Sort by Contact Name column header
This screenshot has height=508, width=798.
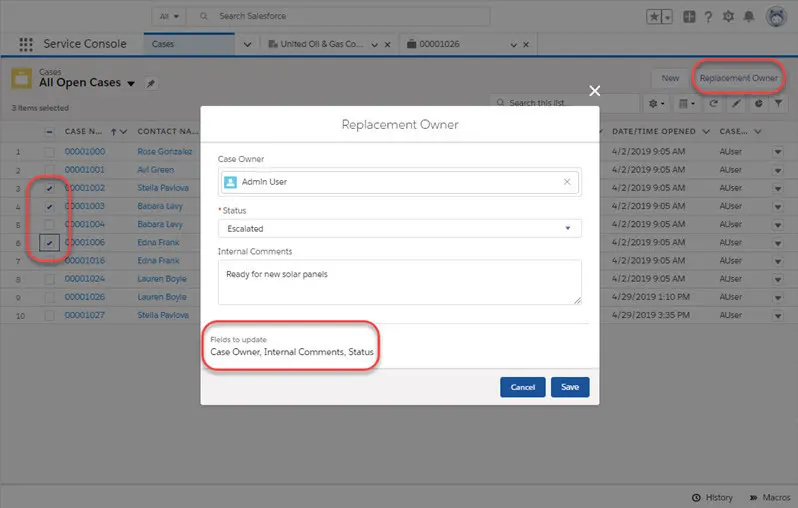click(x=167, y=132)
